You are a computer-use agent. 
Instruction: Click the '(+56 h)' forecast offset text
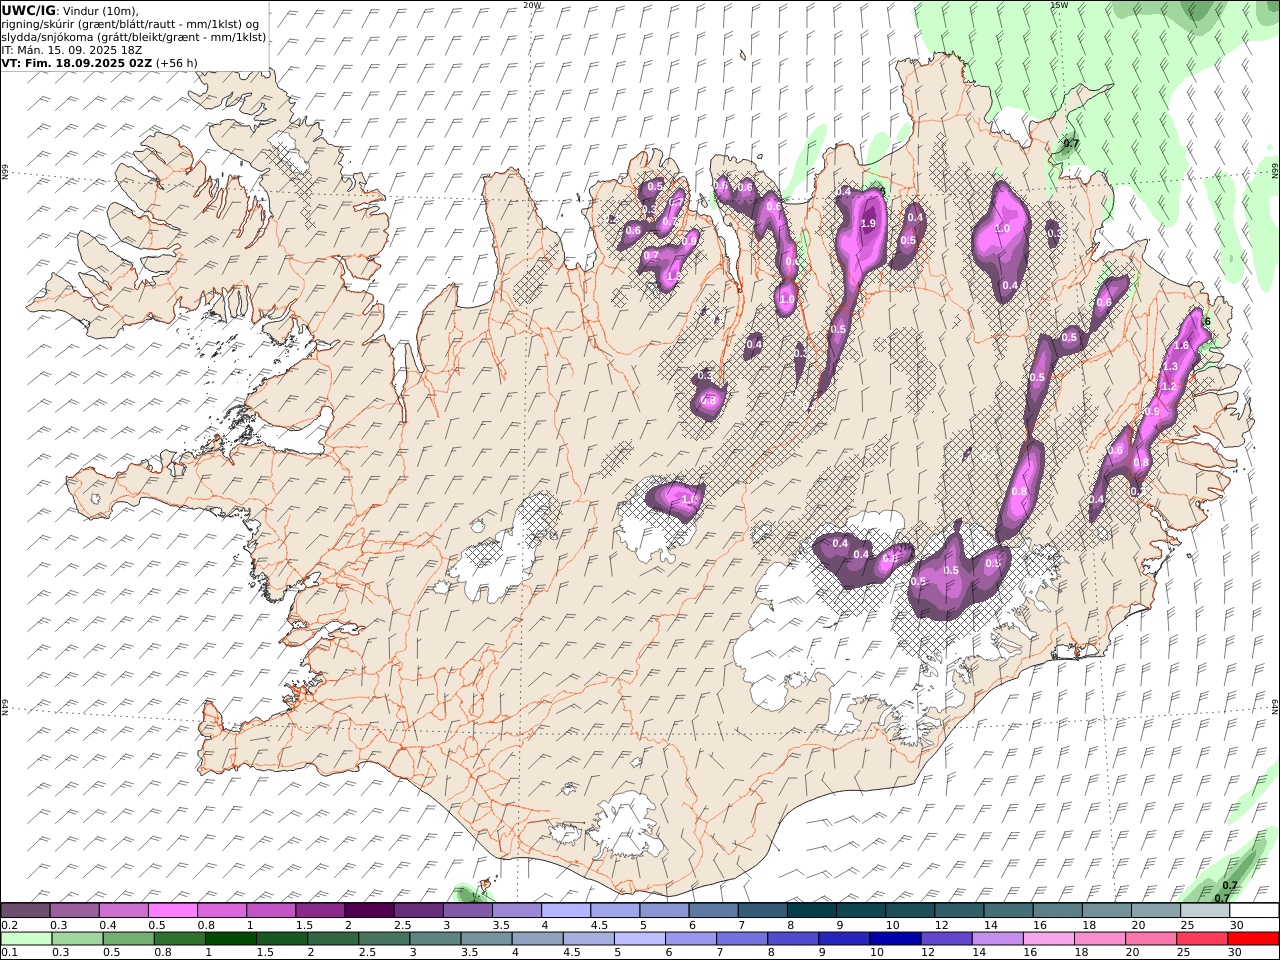pos(177,62)
